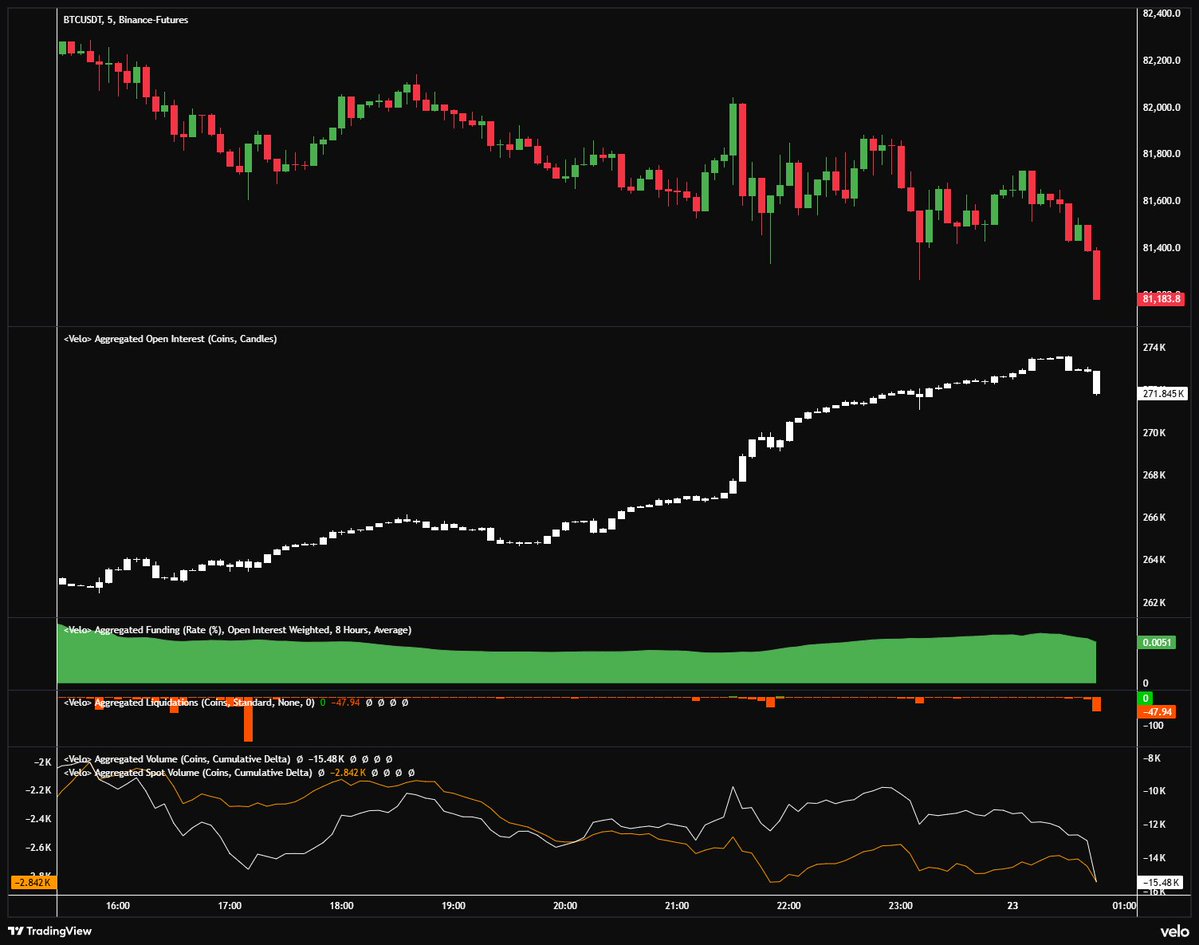1199x945 pixels.
Task: Click the 22:00 time axis label
Action: click(788, 906)
